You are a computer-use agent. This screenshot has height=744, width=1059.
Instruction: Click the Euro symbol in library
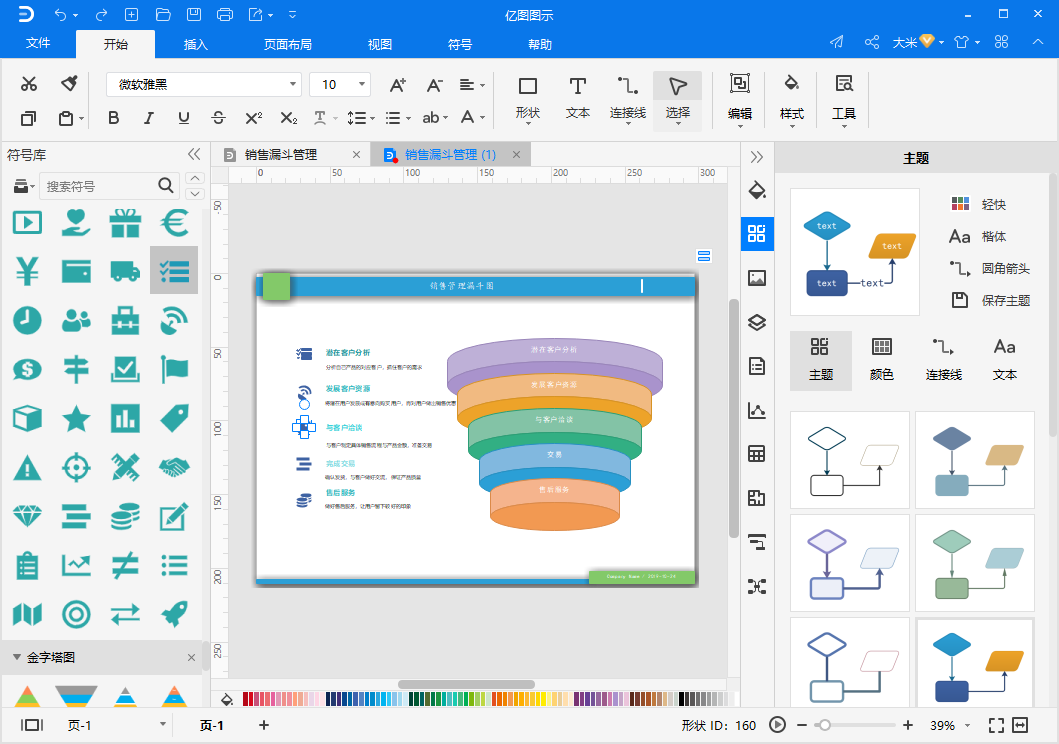pyautogui.click(x=174, y=222)
